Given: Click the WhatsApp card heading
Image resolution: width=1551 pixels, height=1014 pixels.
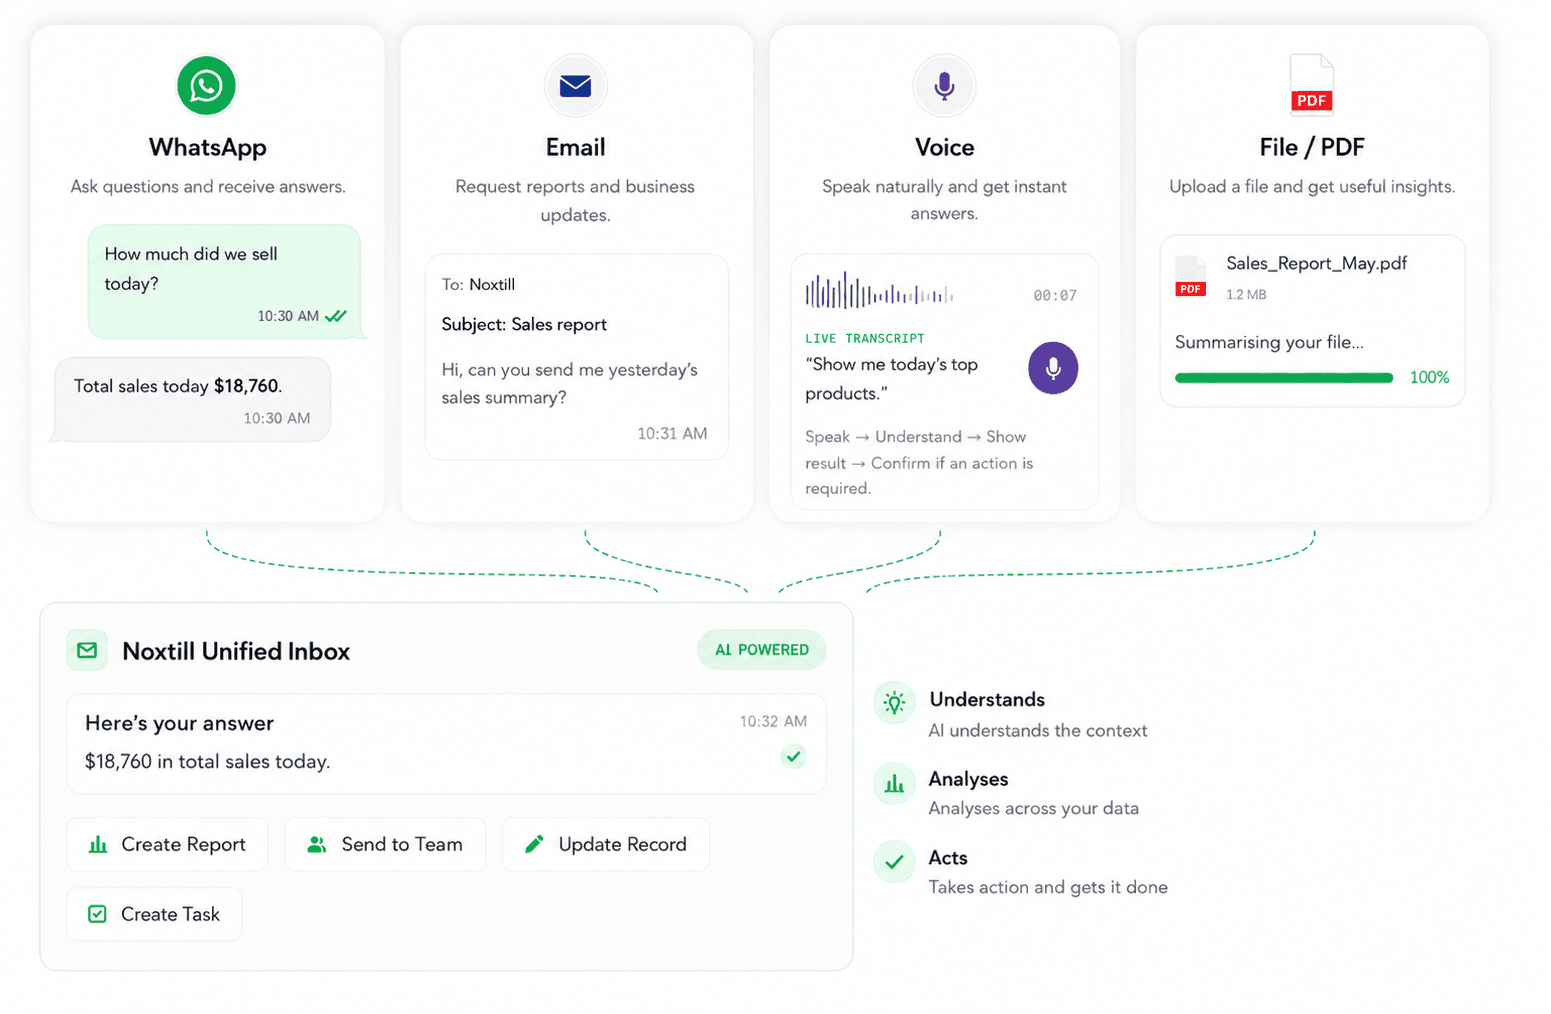Looking at the screenshot, I should pos(208,148).
